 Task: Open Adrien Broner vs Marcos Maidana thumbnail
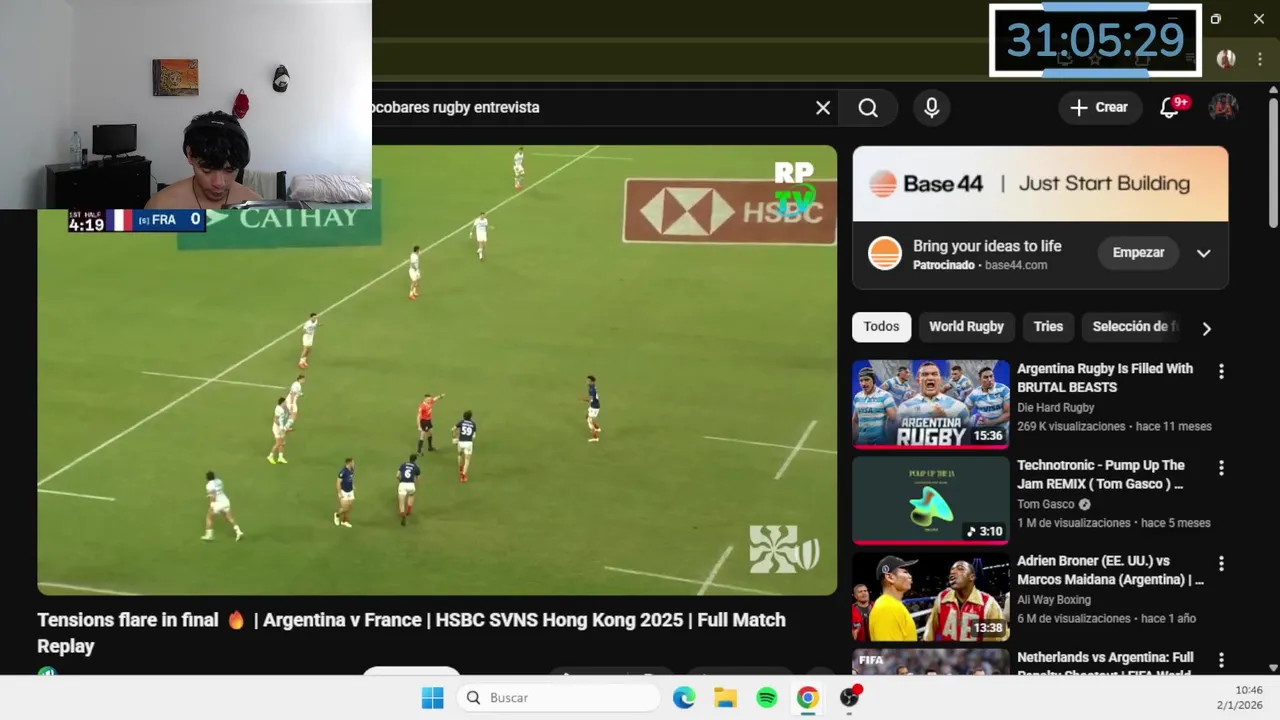931,597
